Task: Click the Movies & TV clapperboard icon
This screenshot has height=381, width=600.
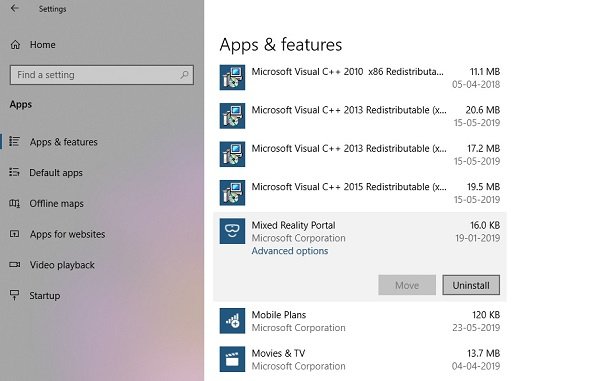Action: click(x=232, y=359)
